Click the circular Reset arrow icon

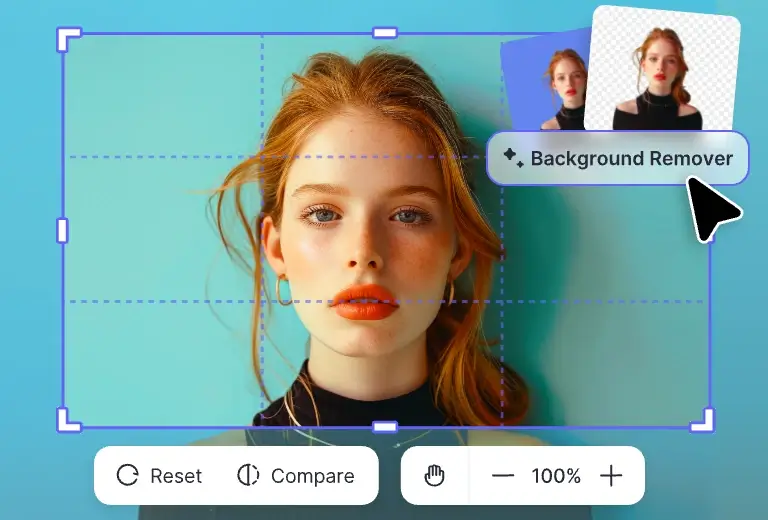pos(127,475)
